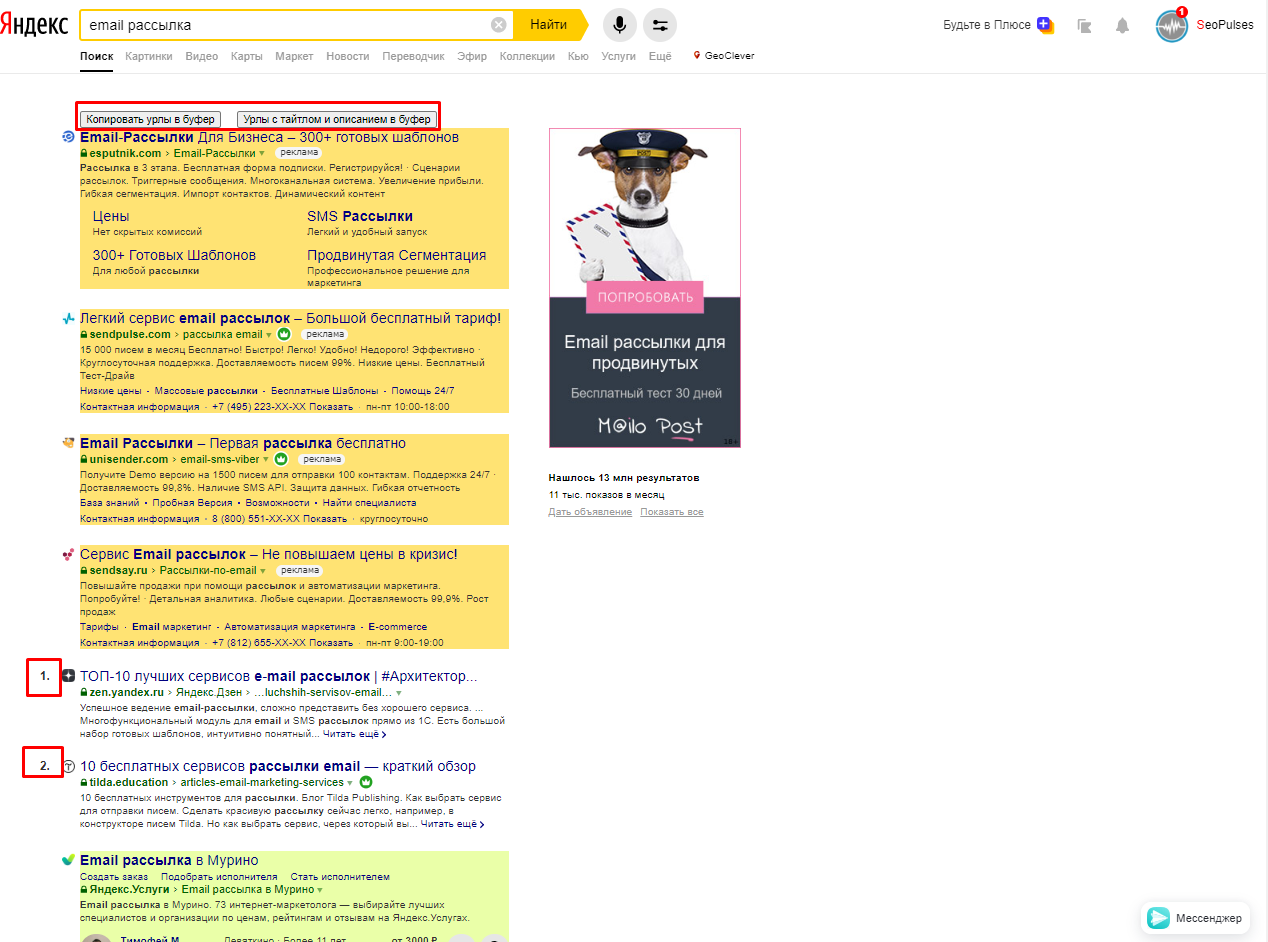
Task: Click Копировать урлы в буфер button
Action: pos(151,119)
